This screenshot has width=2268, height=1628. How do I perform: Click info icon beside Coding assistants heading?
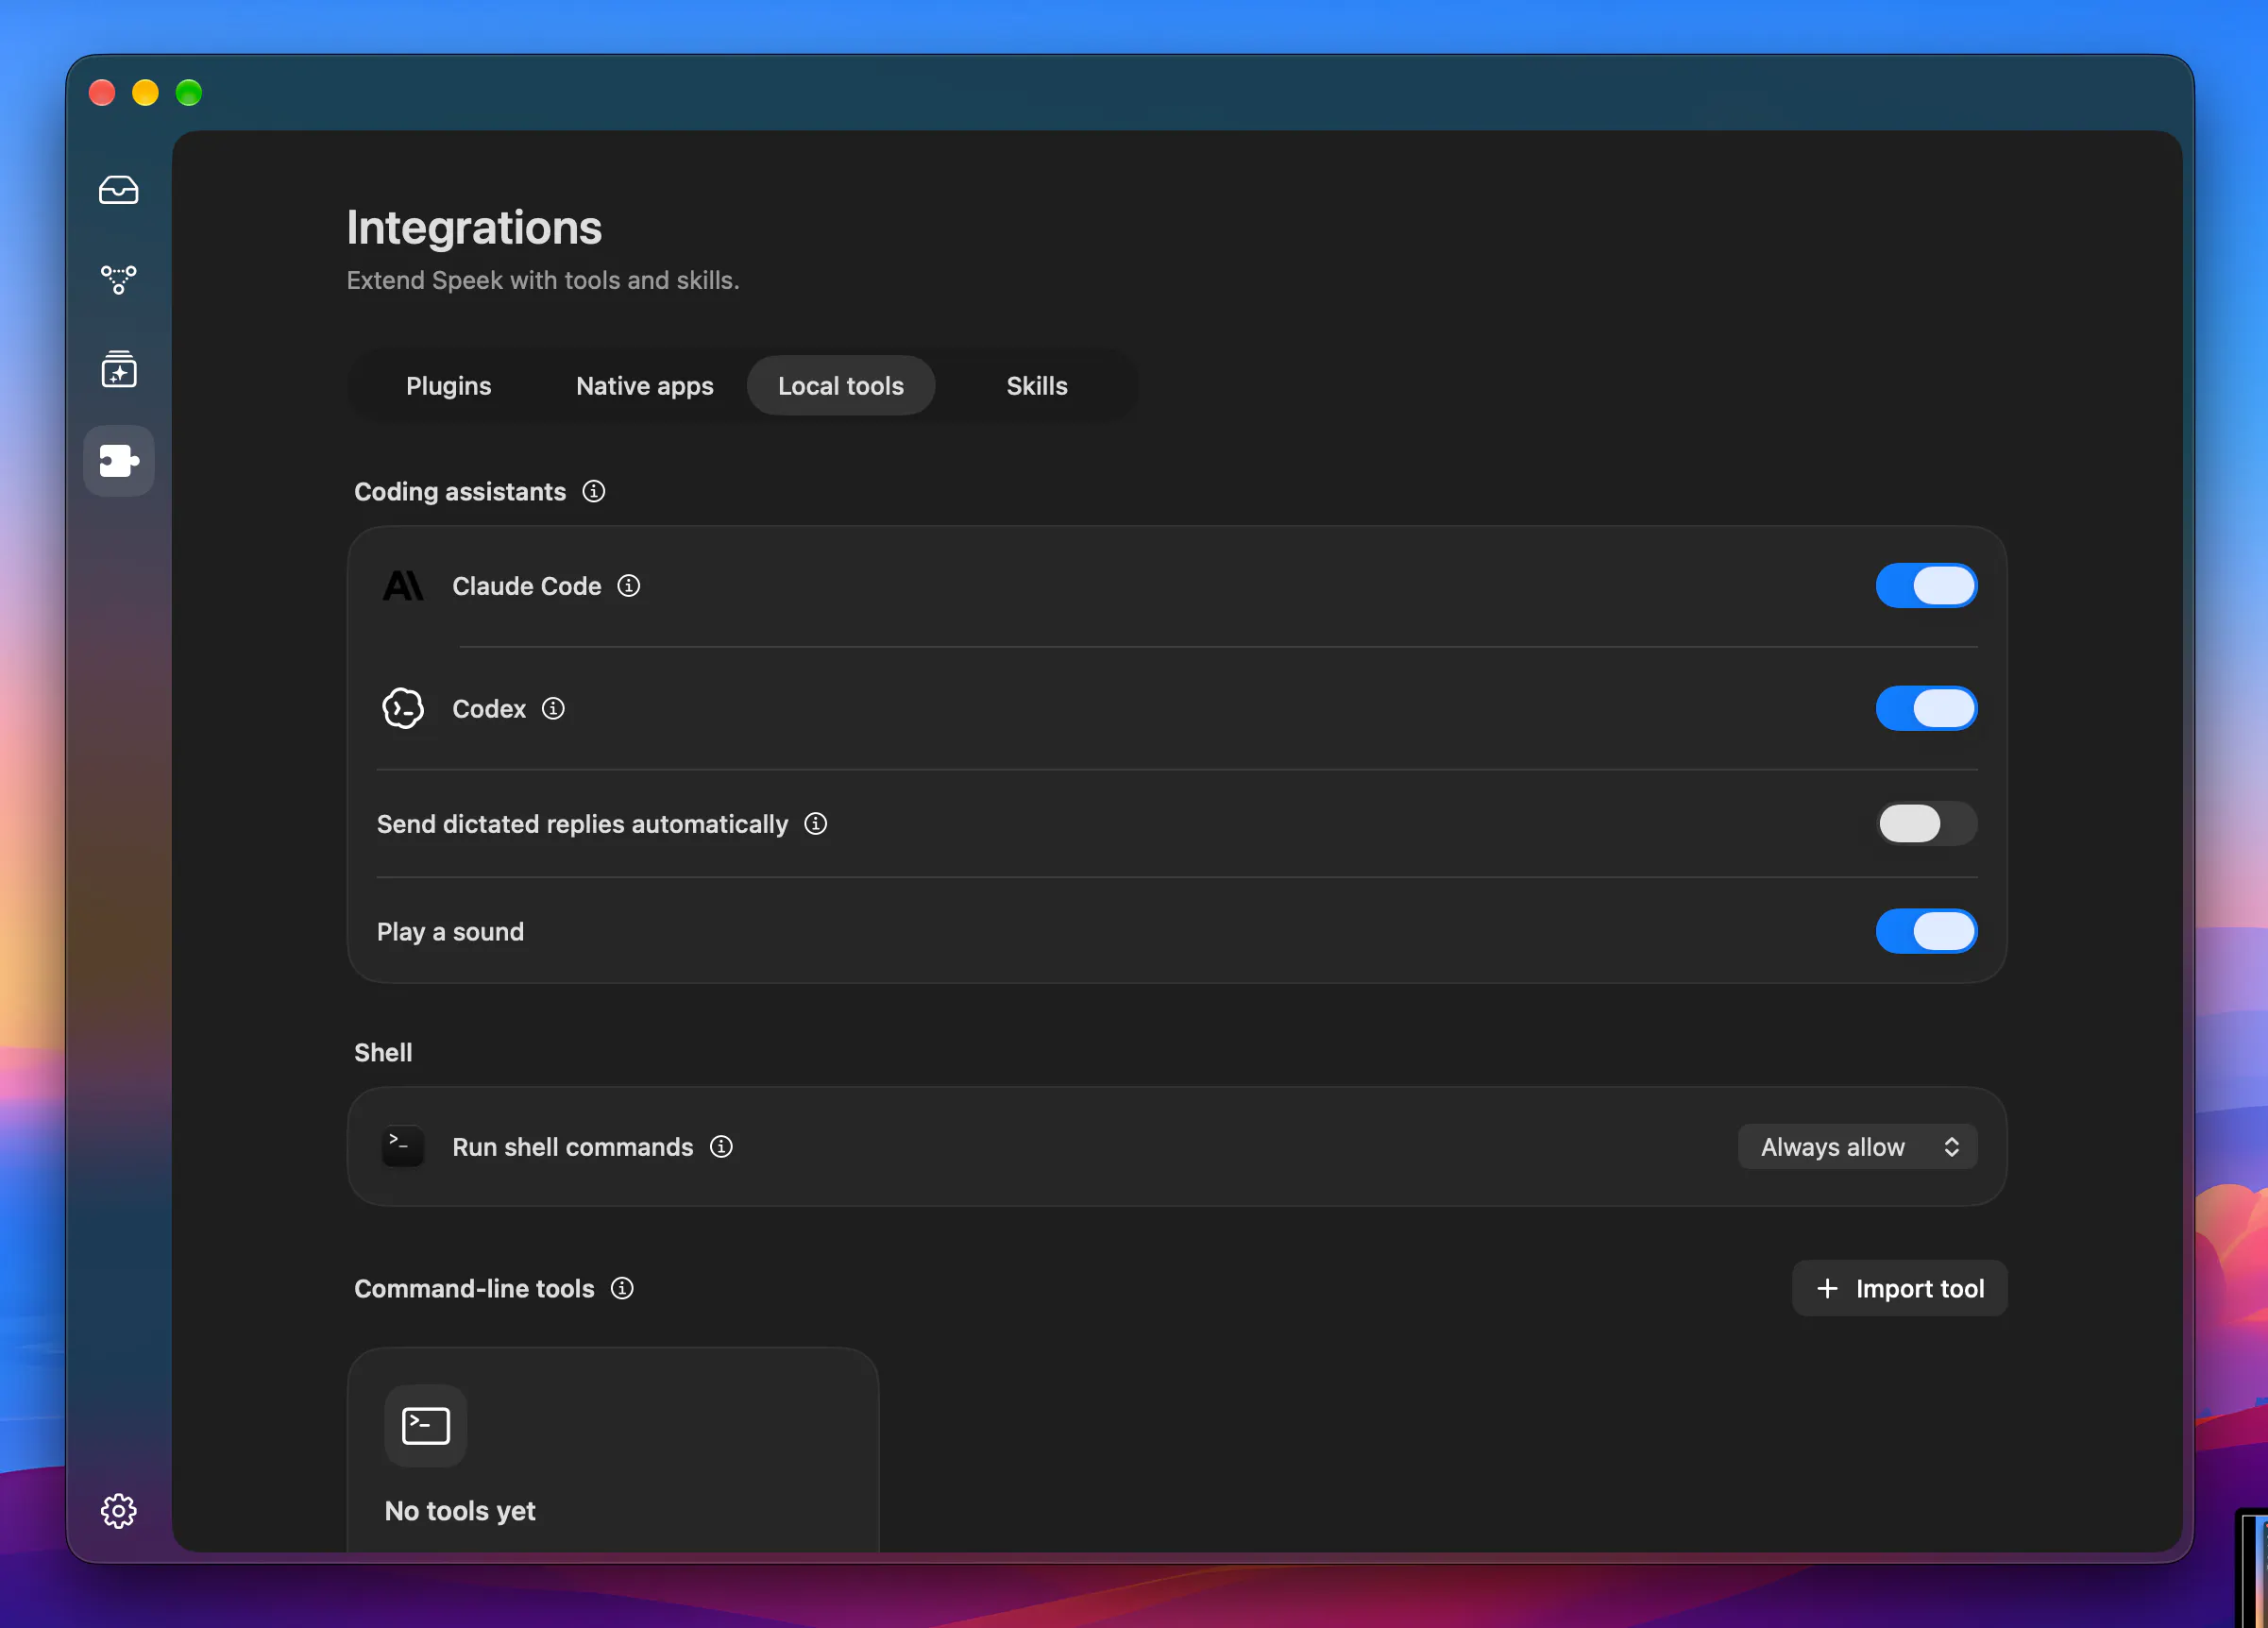[x=594, y=491]
